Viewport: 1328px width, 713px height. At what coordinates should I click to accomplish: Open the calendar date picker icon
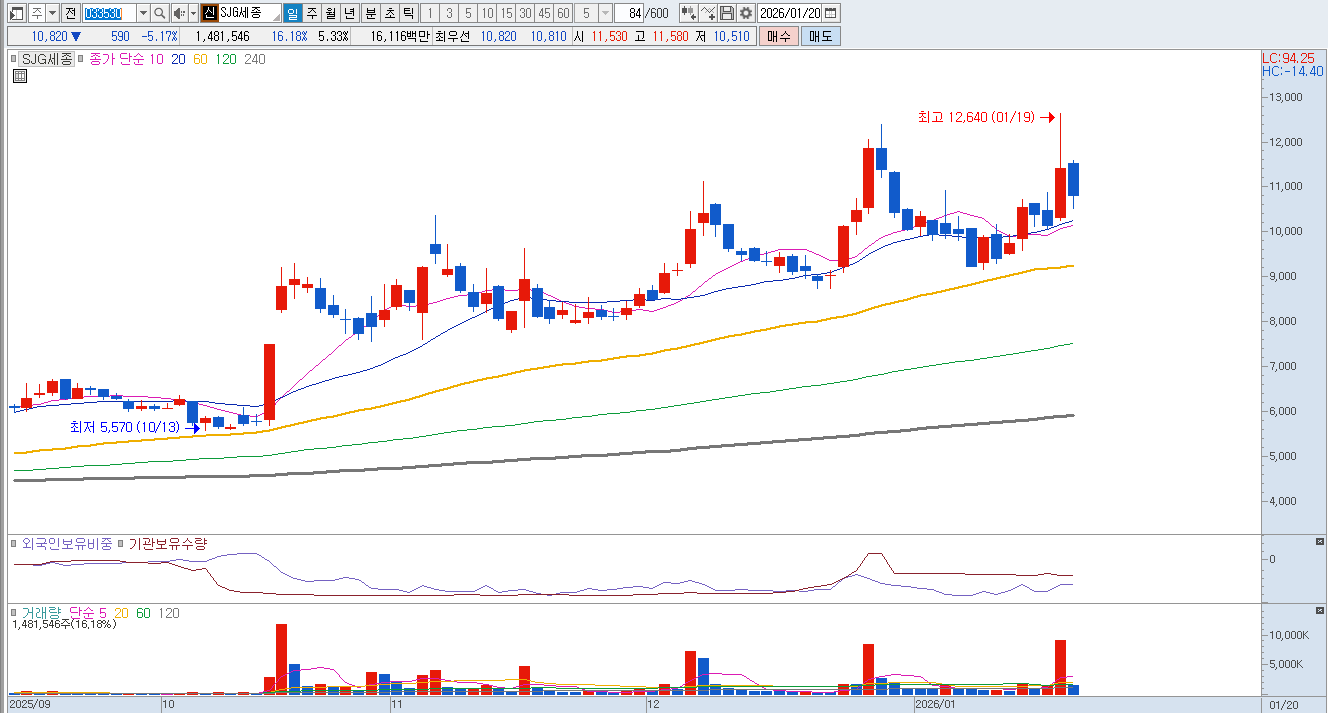831,13
